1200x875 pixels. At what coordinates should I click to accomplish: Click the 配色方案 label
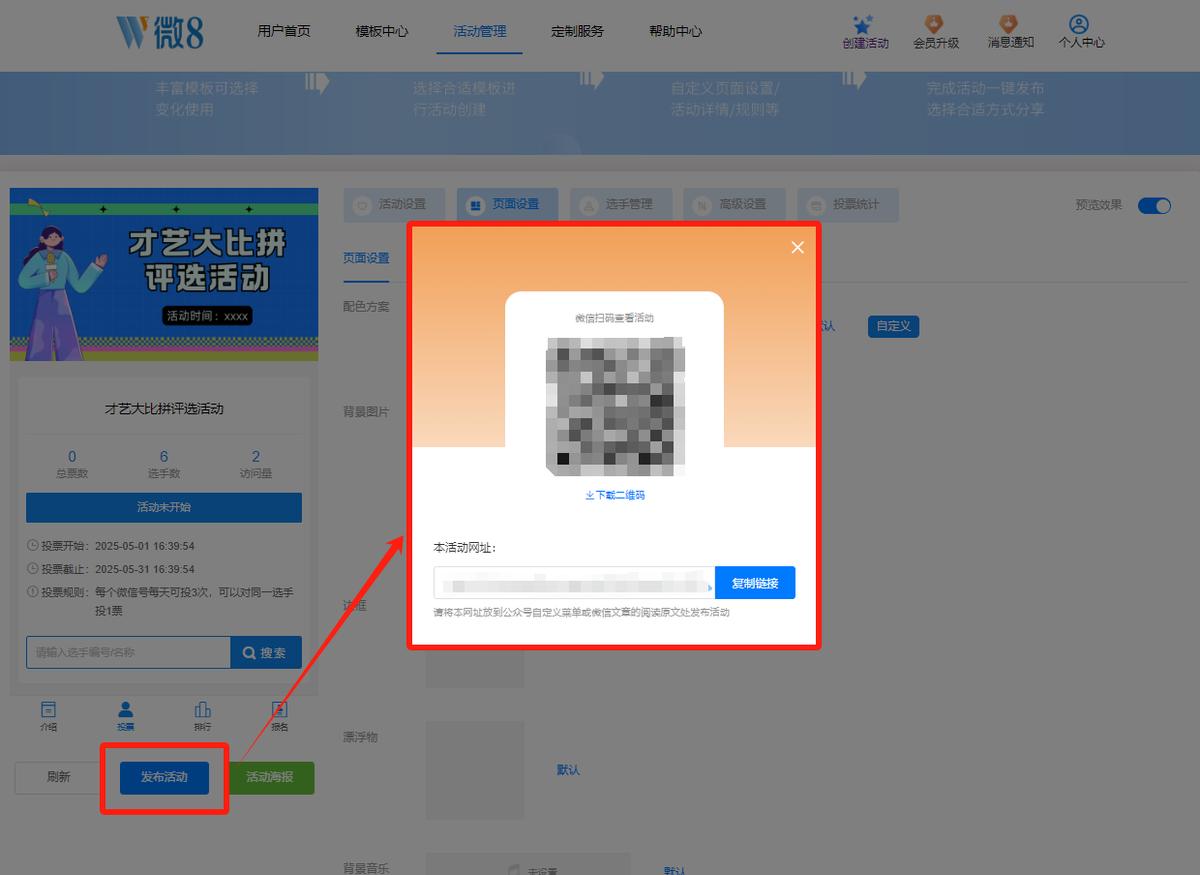366,306
